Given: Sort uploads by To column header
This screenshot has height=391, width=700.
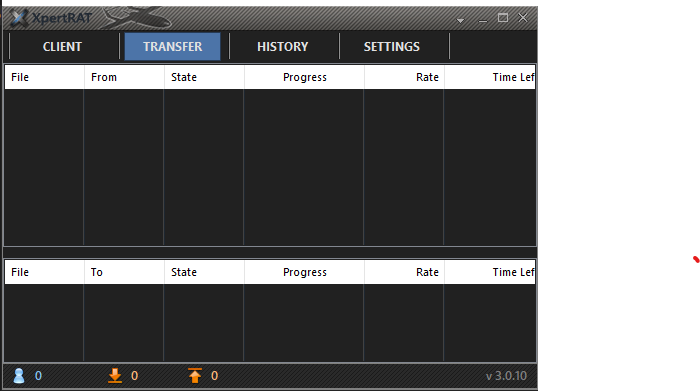Looking at the screenshot, I should pyautogui.click(x=124, y=272).
